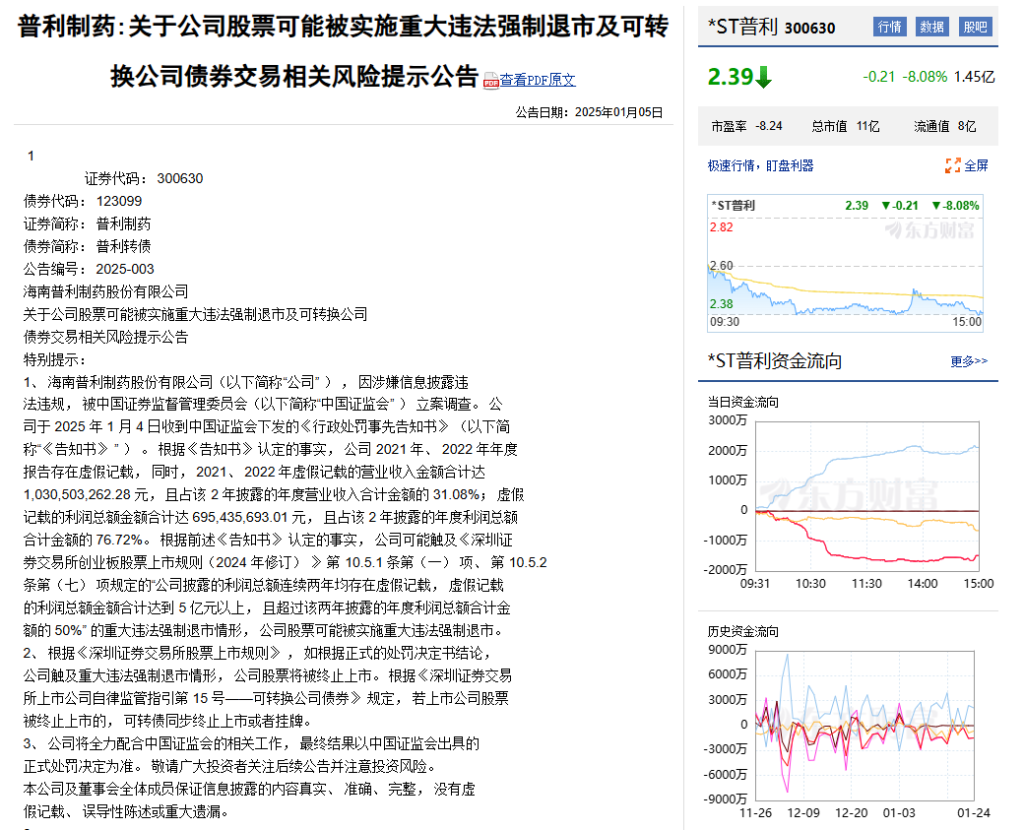Open the 股吧 tab button
The image size is (1024, 830).
[x=975, y=27]
